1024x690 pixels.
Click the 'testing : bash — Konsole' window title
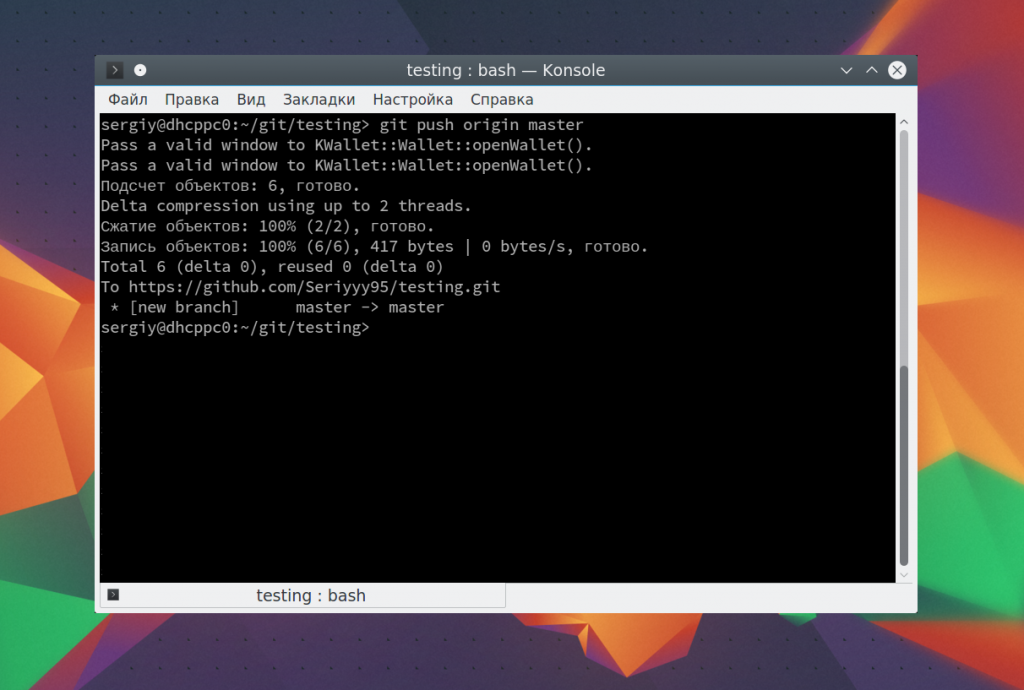click(505, 70)
